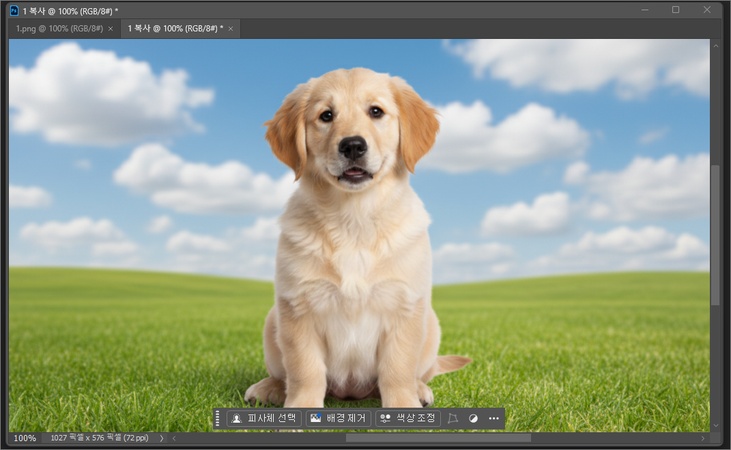
Task: Click the horizontal scrollbar thumb
Action: (x=438, y=438)
